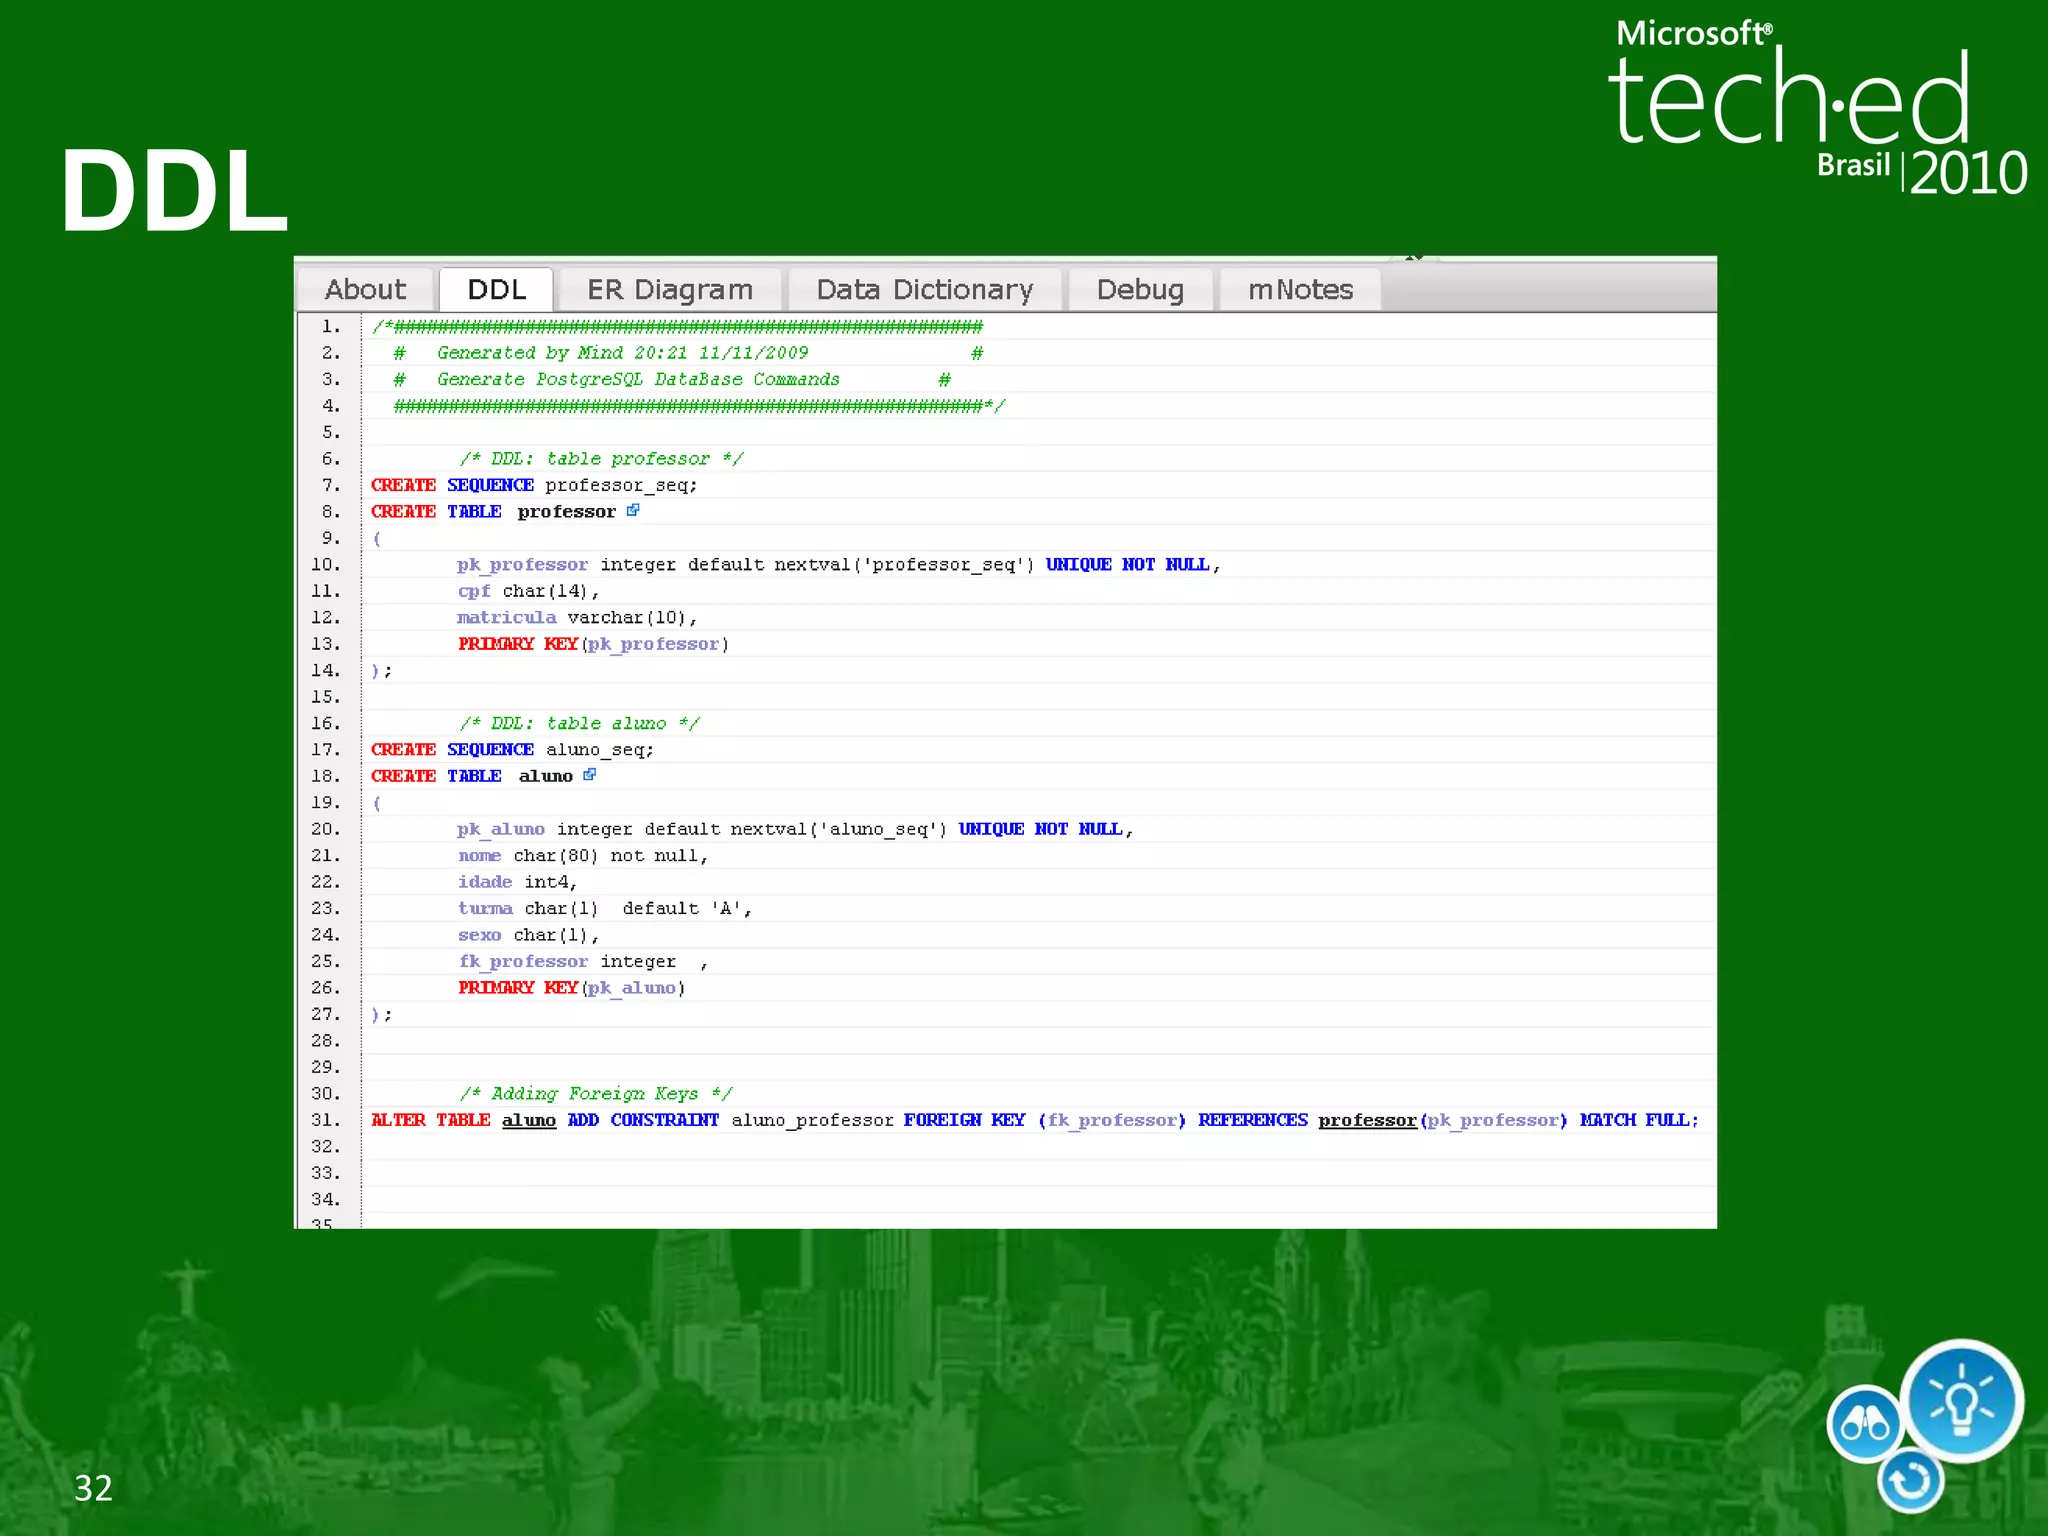Click aluno table name on line 18
The image size is (2048, 1536).
pyautogui.click(x=545, y=776)
